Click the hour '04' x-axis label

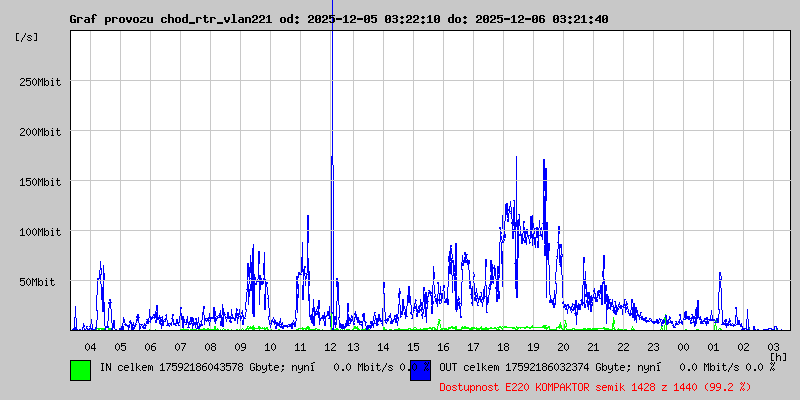(90, 347)
